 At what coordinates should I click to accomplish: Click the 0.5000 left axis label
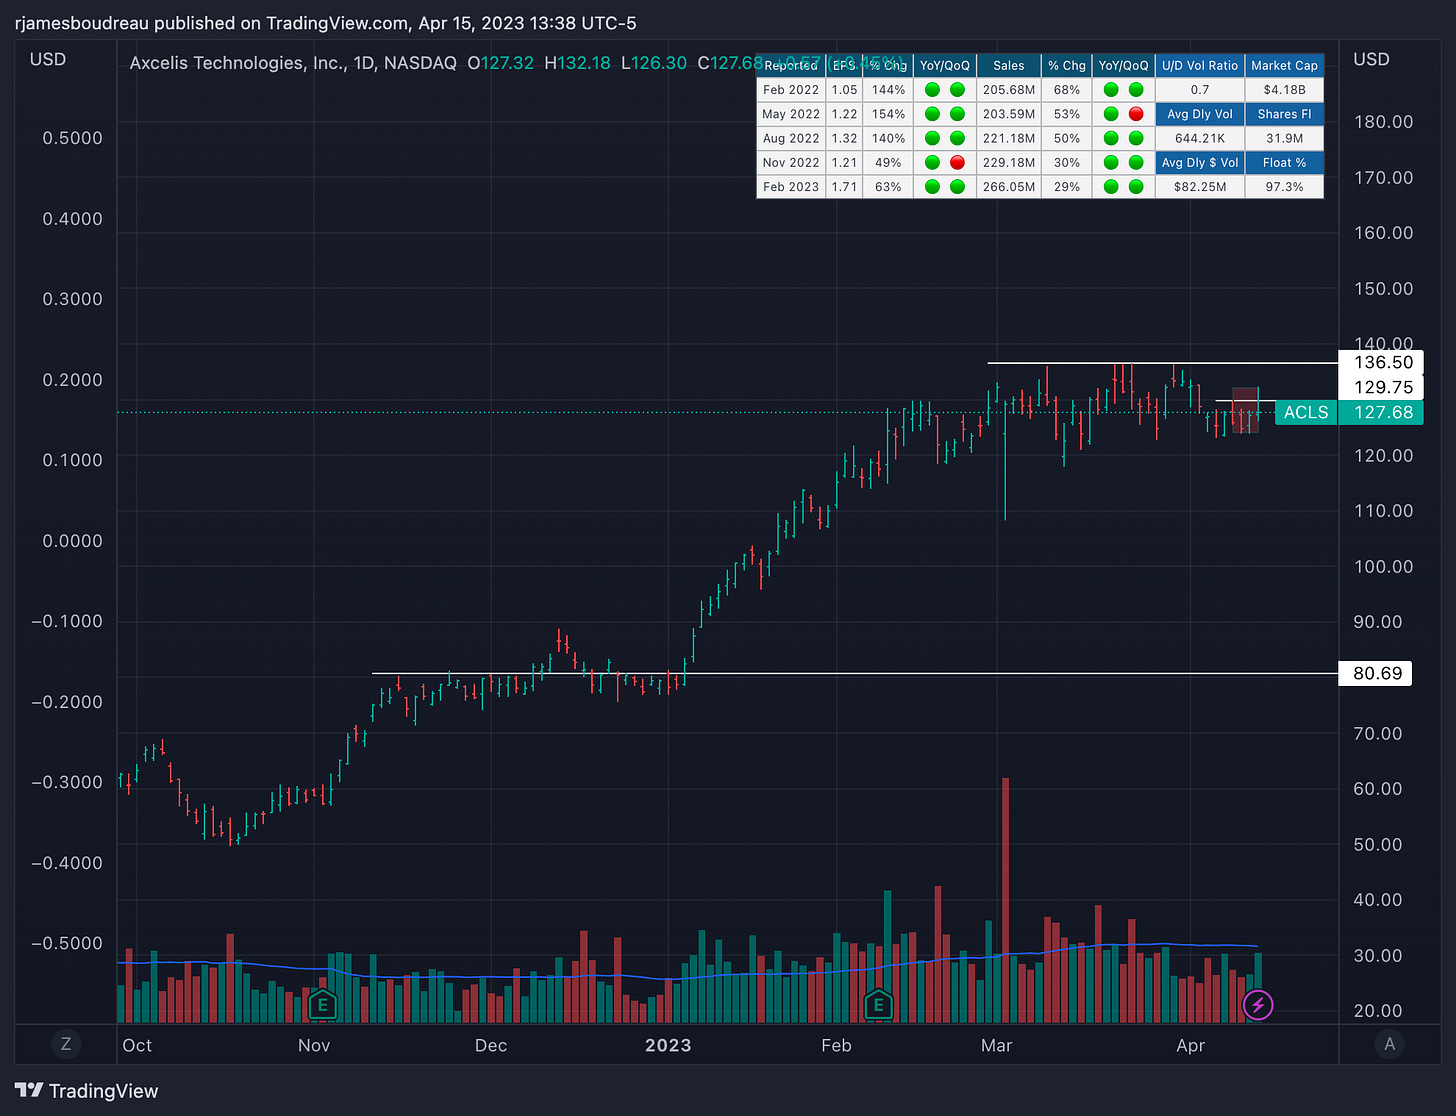coord(72,138)
